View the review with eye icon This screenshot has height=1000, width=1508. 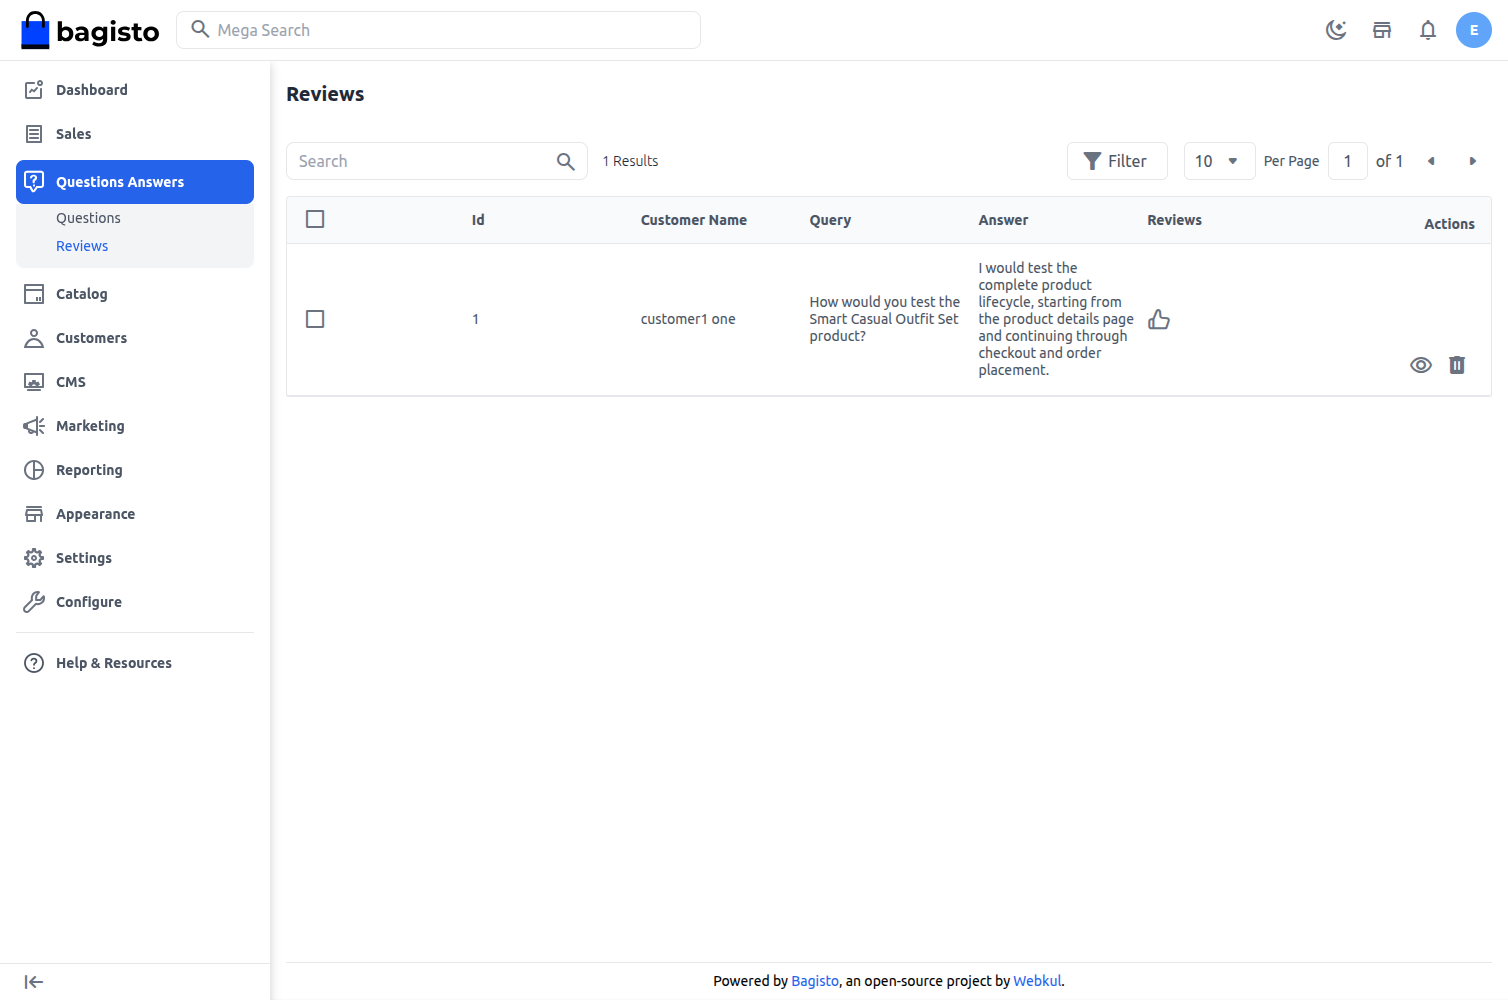click(1421, 365)
